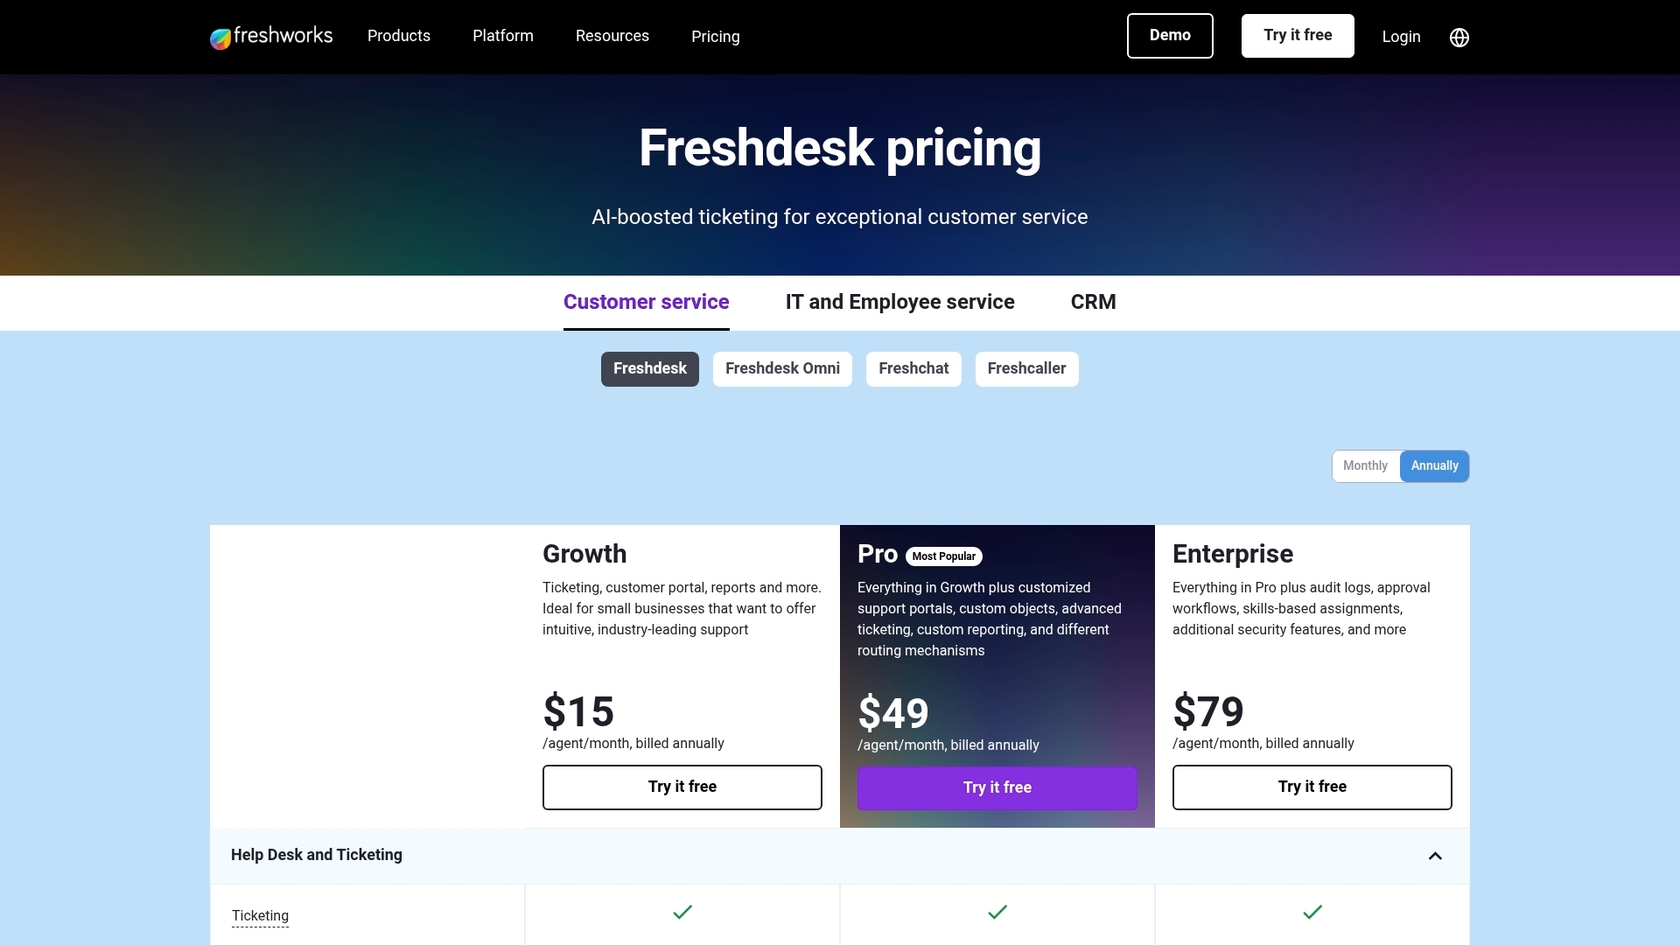Click the Demo button
The height and width of the screenshot is (945, 1680).
pos(1169,35)
